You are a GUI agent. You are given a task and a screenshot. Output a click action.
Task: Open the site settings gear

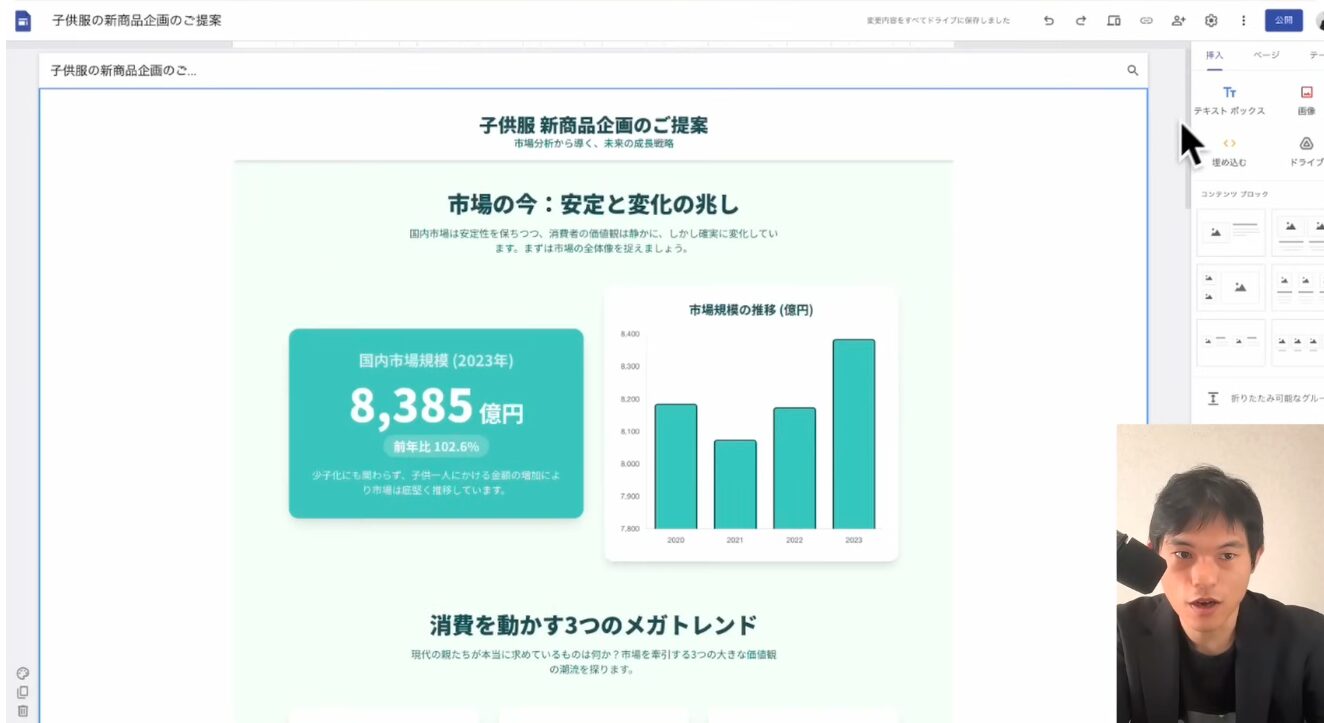tap(1211, 20)
